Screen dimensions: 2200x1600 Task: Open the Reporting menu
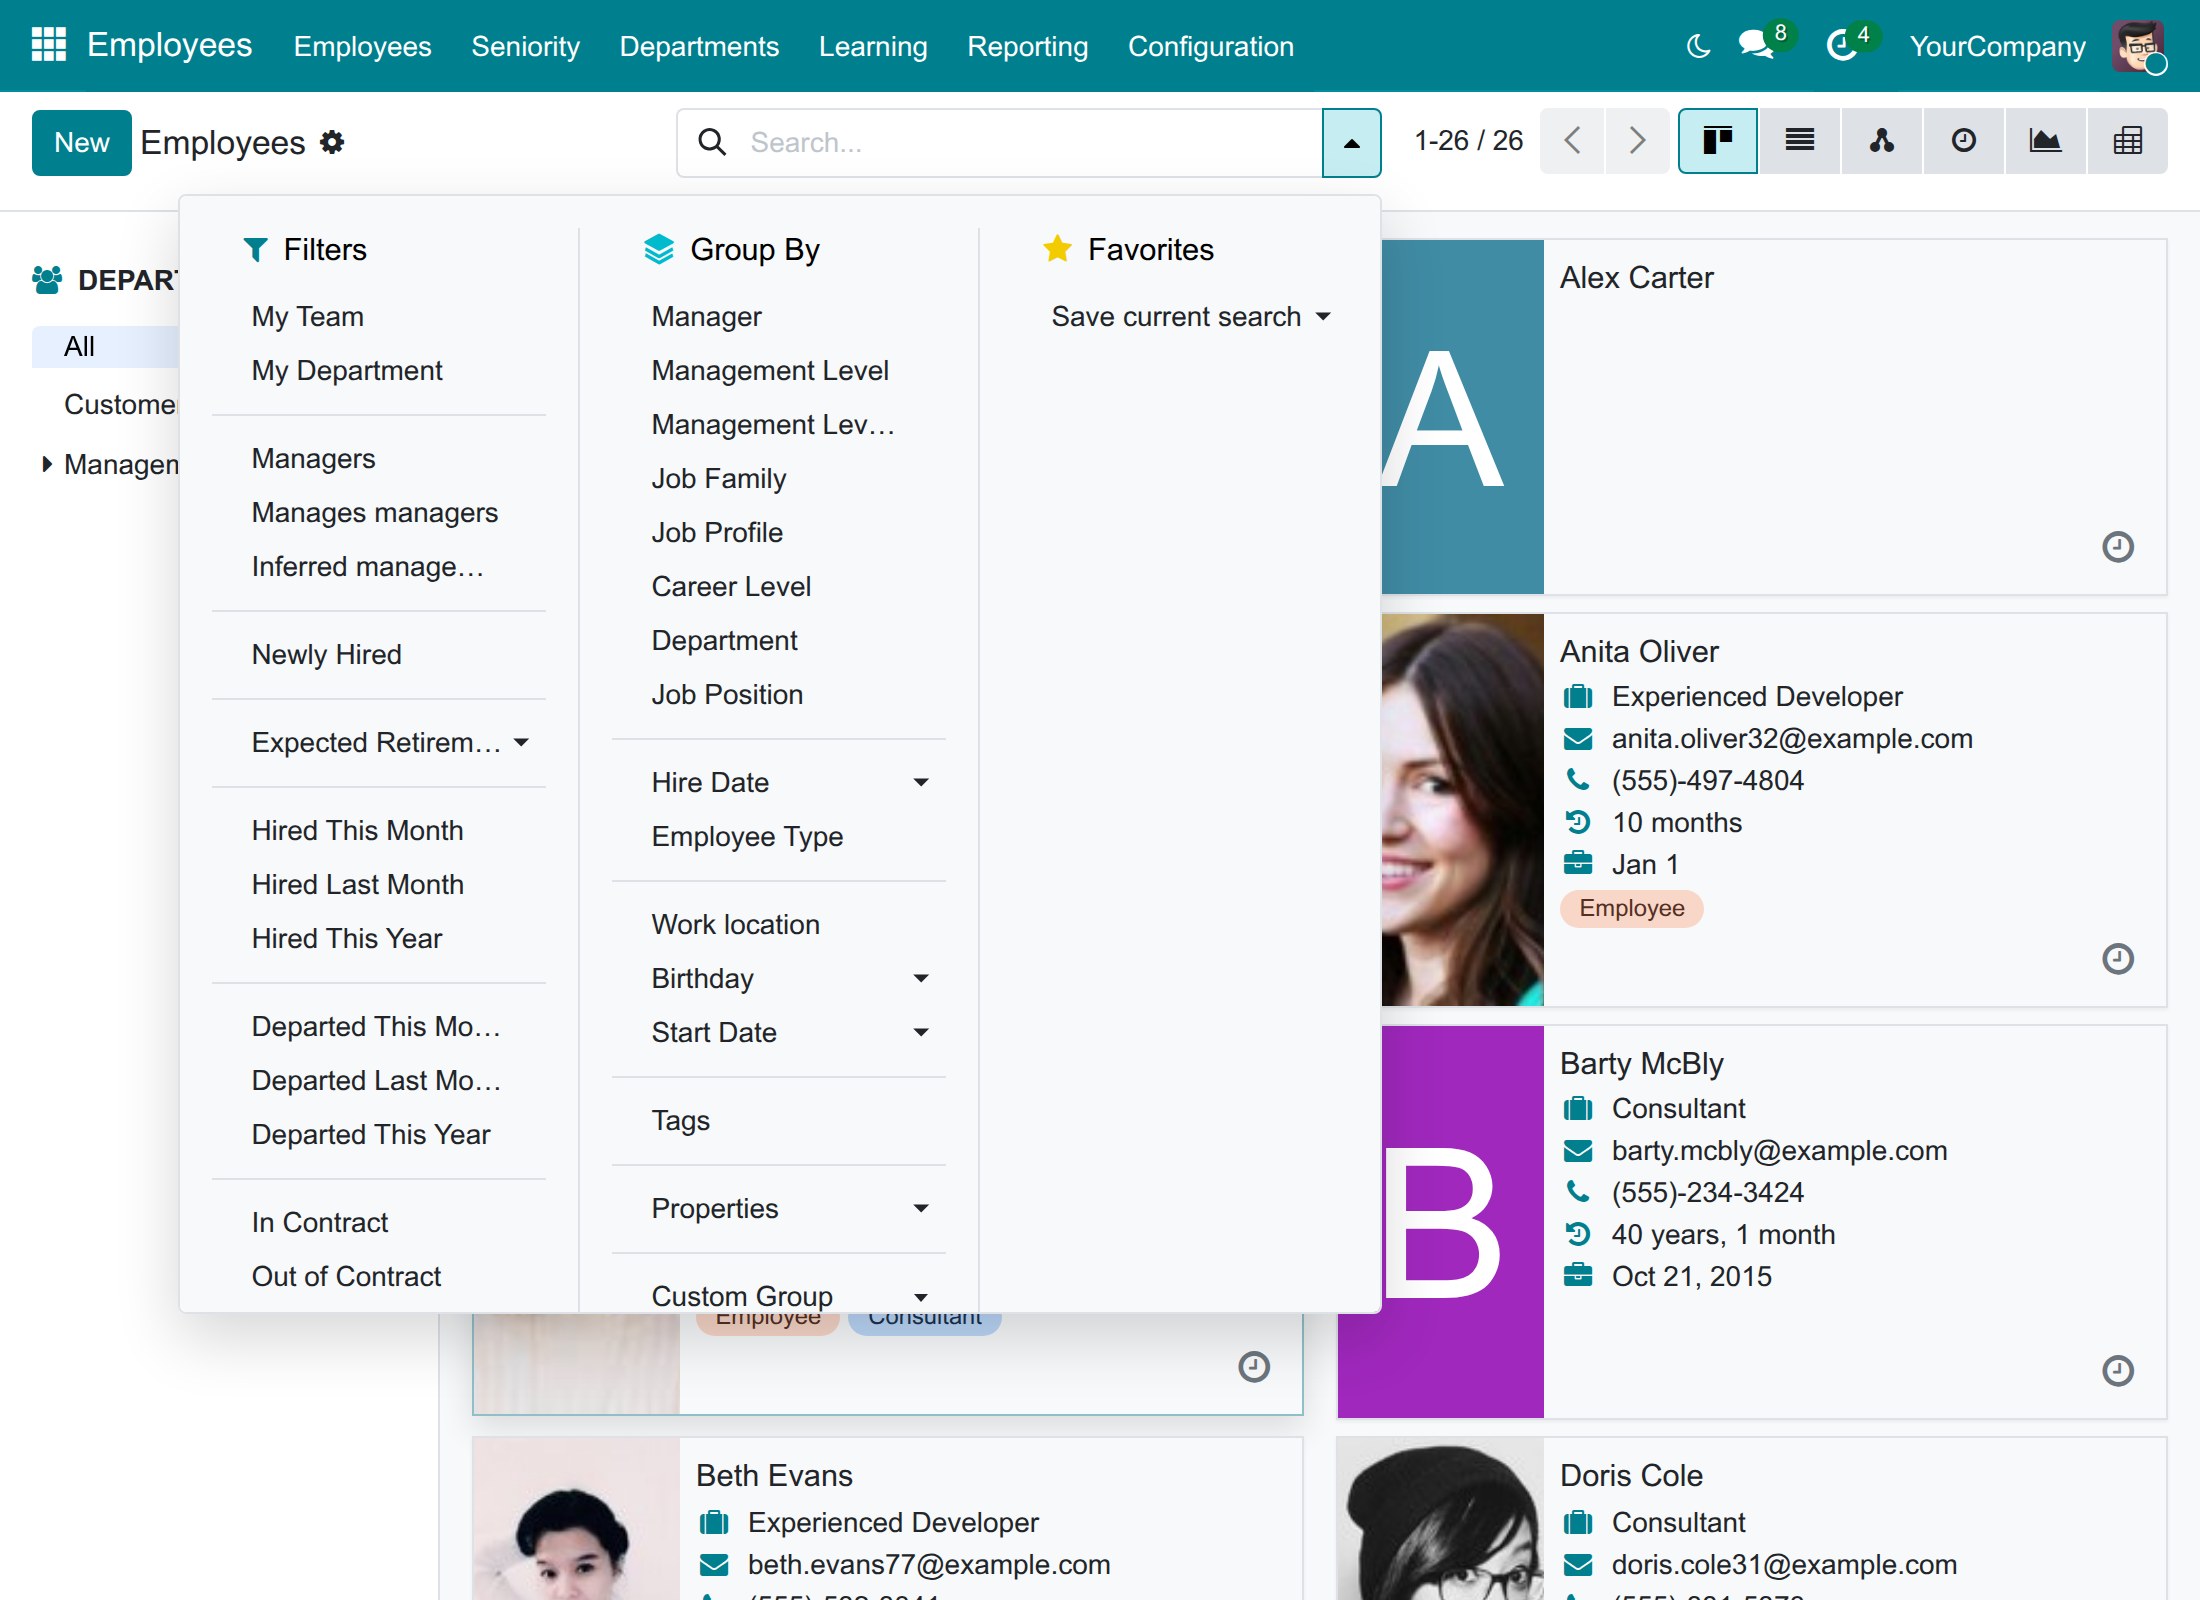(x=1027, y=46)
